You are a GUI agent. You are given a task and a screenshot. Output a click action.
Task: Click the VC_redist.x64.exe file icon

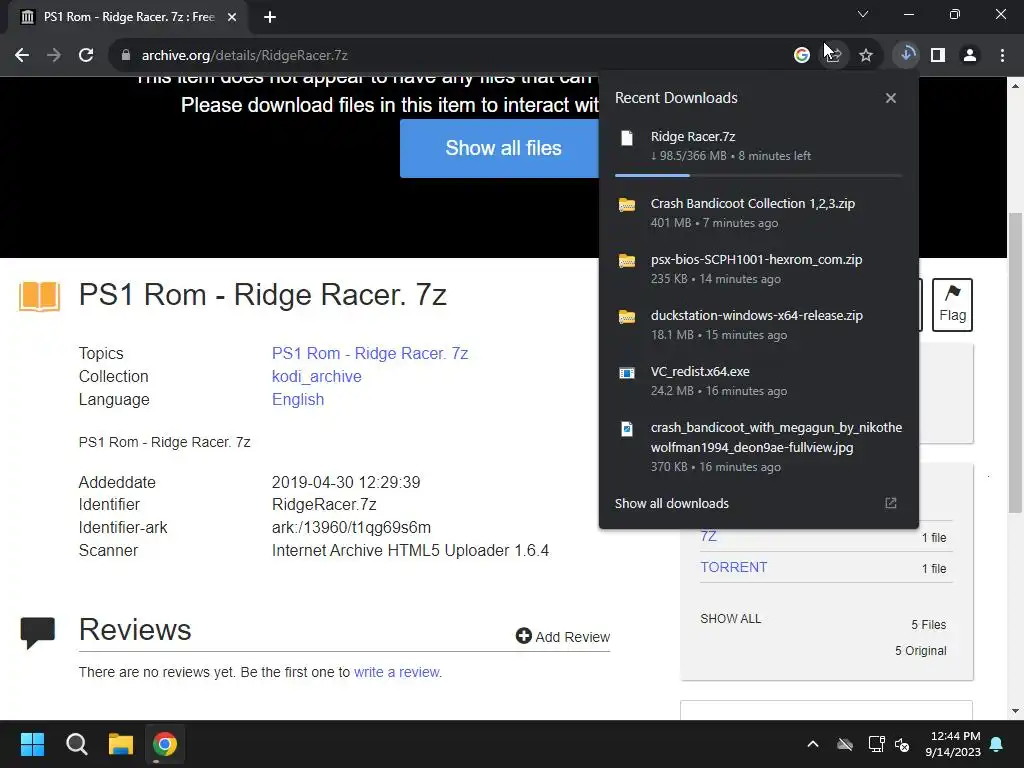[627, 373]
